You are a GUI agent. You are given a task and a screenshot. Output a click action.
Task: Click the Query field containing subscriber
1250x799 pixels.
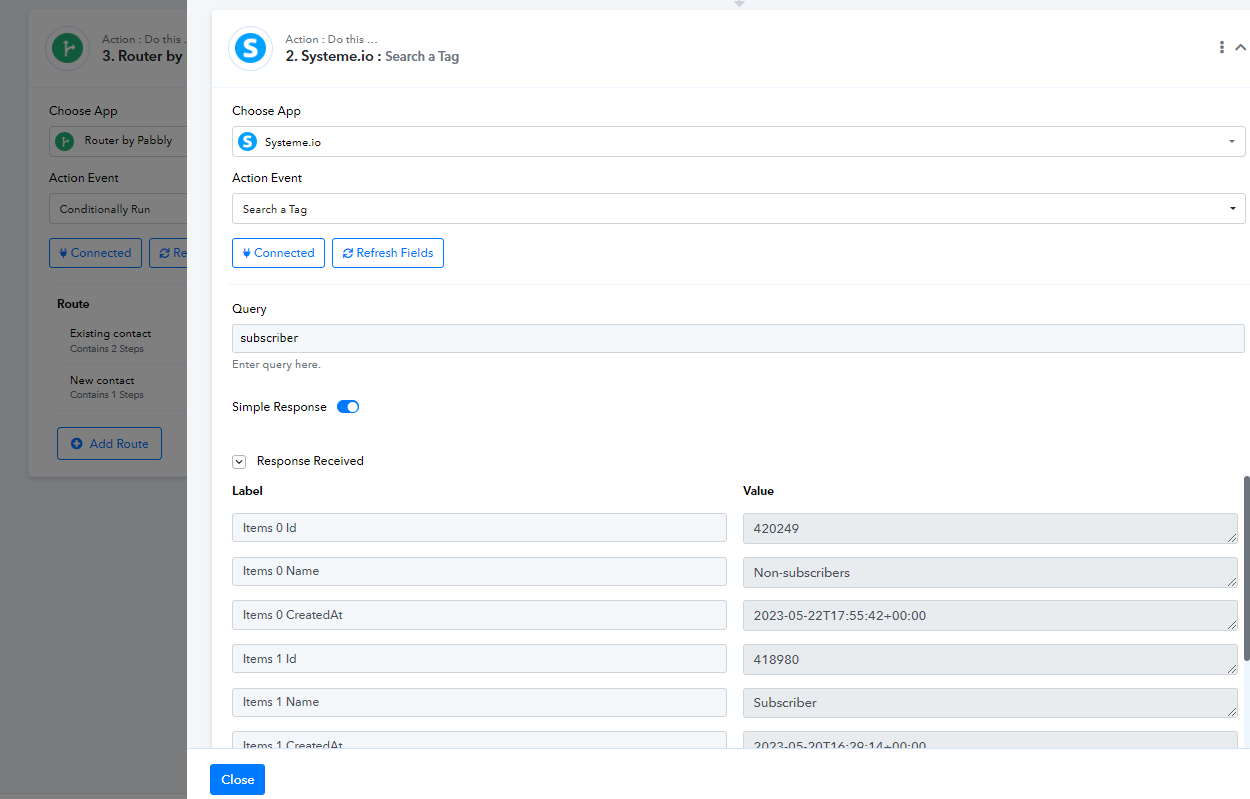[738, 338]
